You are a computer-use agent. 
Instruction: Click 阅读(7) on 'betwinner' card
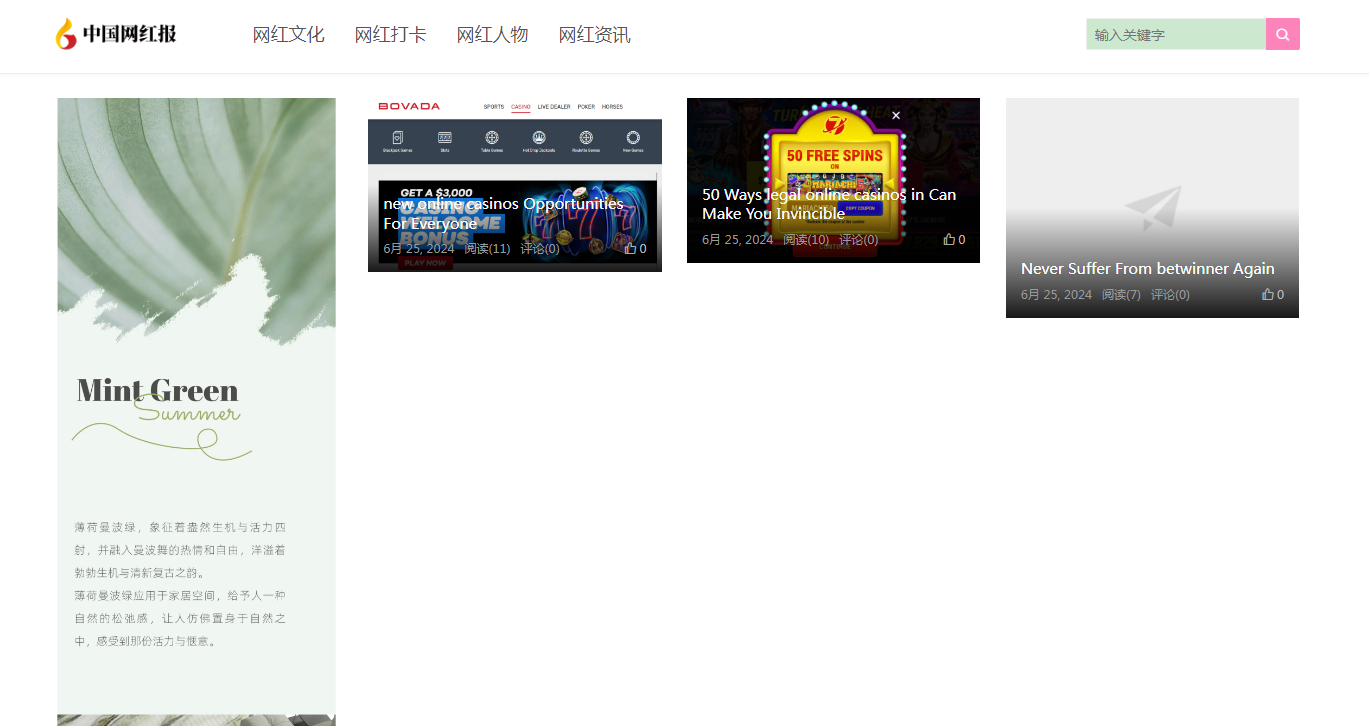pyautogui.click(x=1121, y=294)
